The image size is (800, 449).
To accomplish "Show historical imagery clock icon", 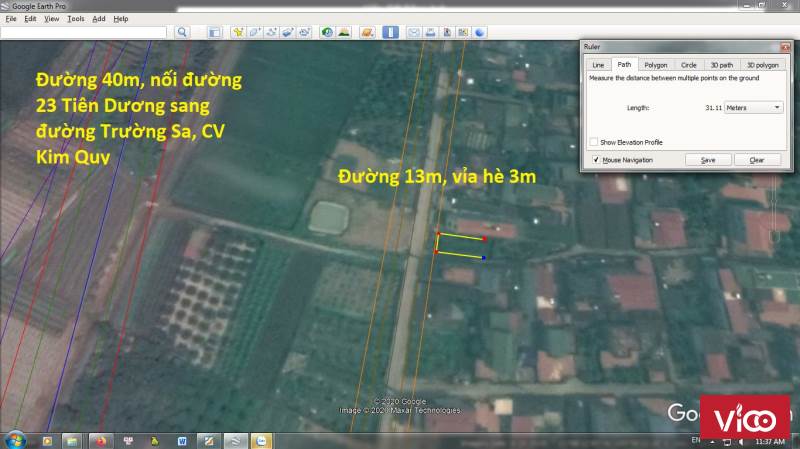I will click(327, 32).
